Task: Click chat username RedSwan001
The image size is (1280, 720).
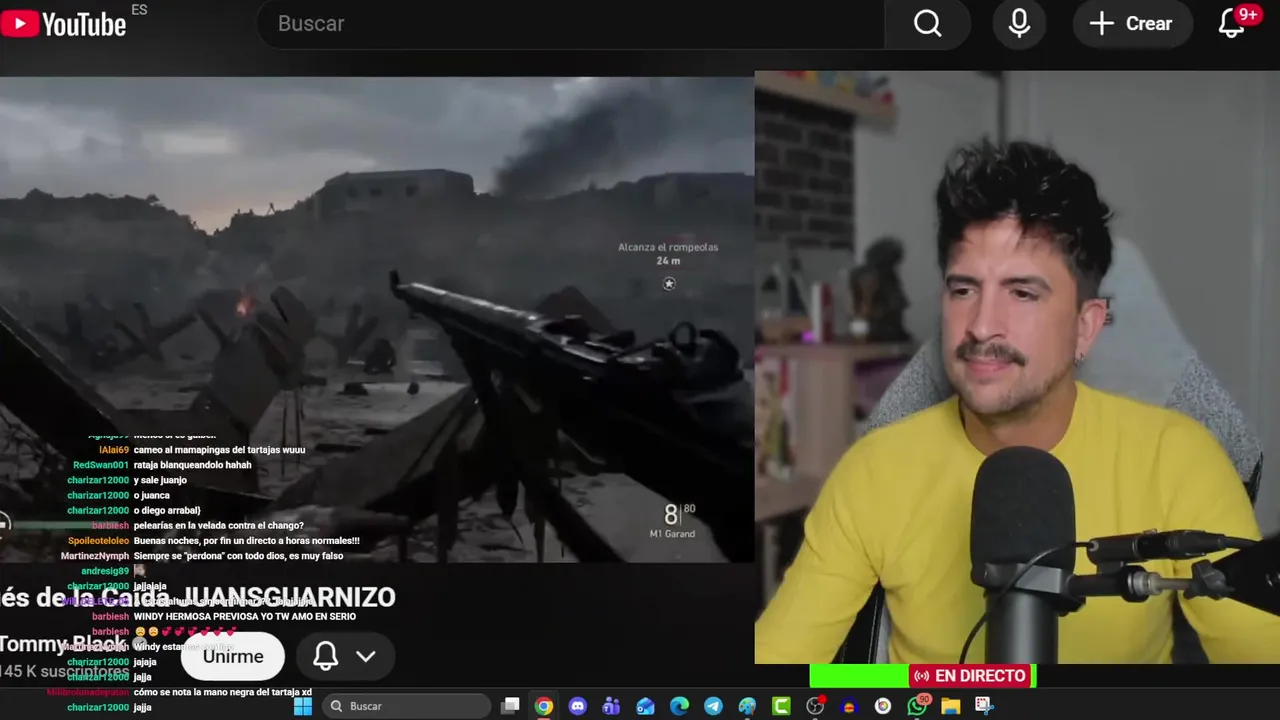Action: point(101,465)
